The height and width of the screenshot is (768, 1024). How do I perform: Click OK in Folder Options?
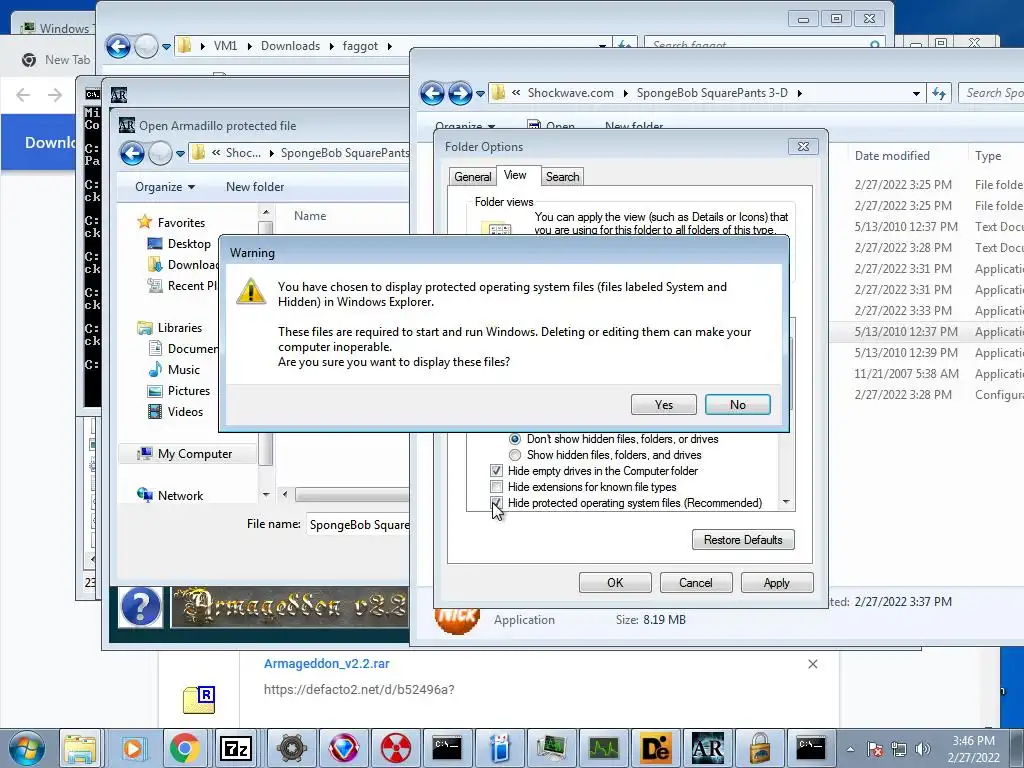tap(615, 583)
